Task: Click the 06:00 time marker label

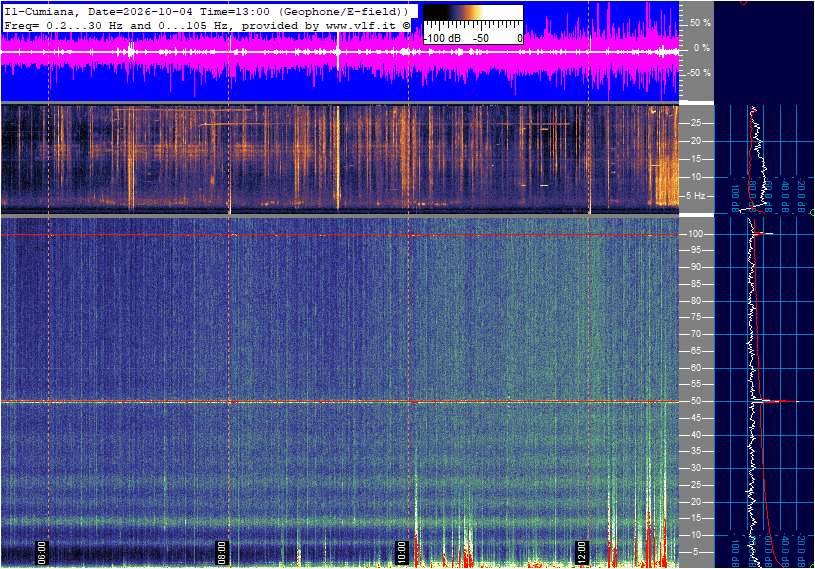Action: pyautogui.click(x=42, y=552)
